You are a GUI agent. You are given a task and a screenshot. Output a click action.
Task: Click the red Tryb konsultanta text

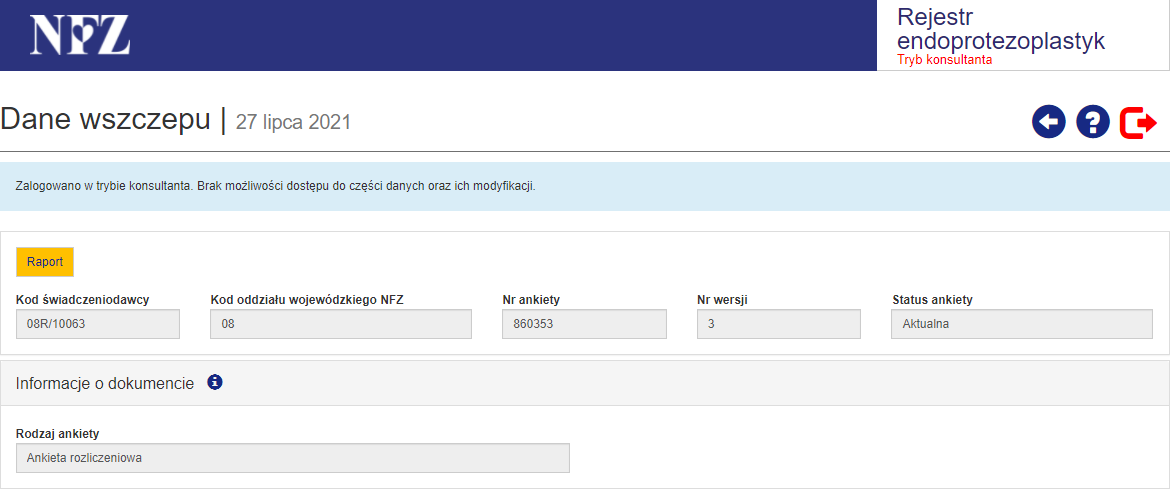944,60
